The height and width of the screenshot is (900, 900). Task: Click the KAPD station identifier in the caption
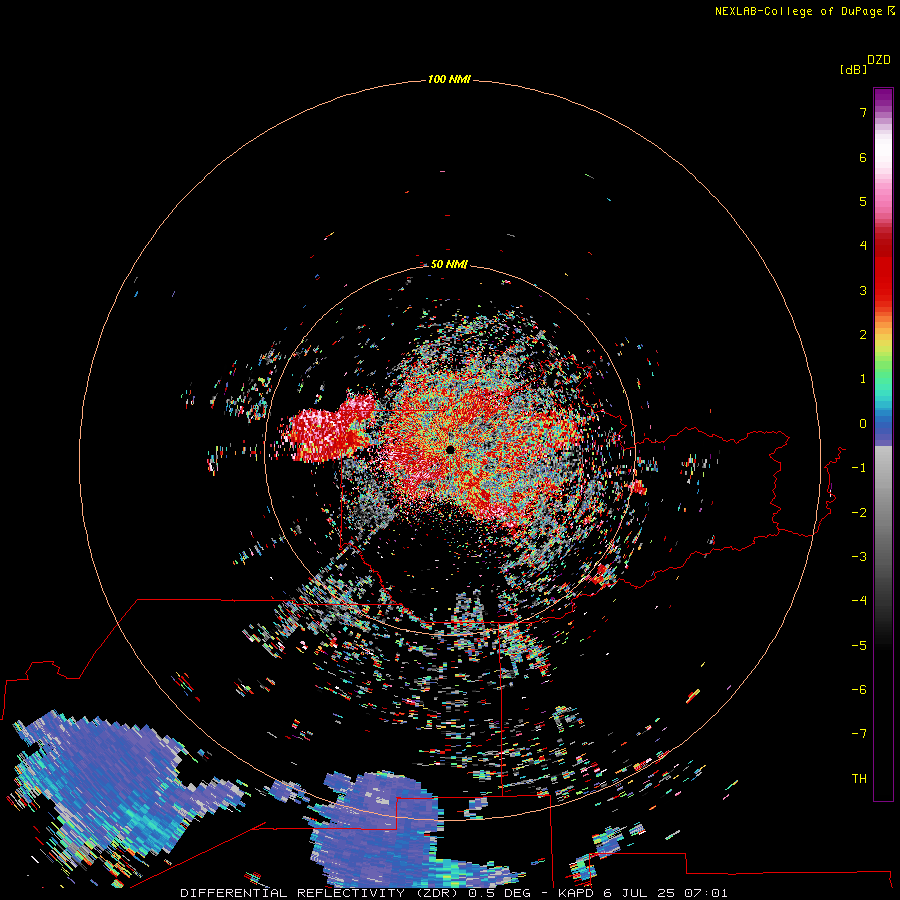(576, 893)
